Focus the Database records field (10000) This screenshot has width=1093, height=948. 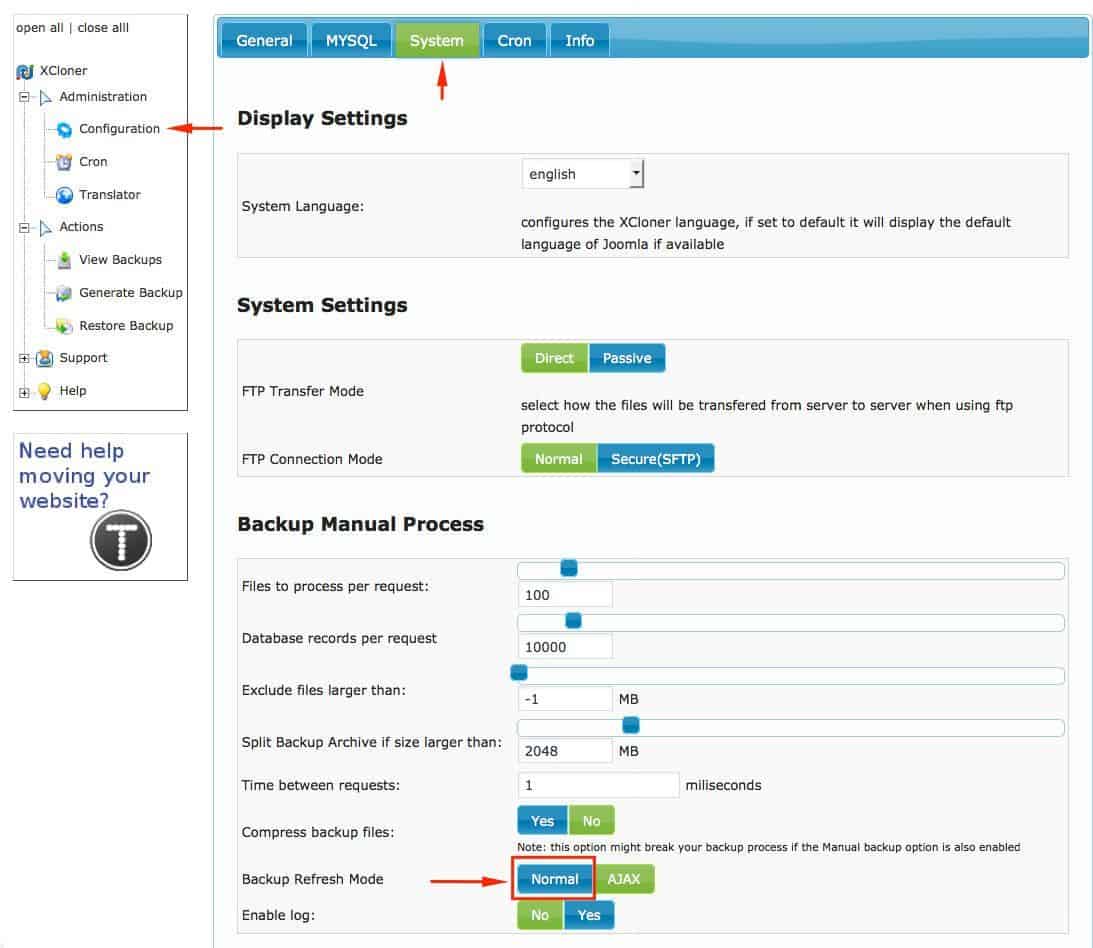(565, 647)
